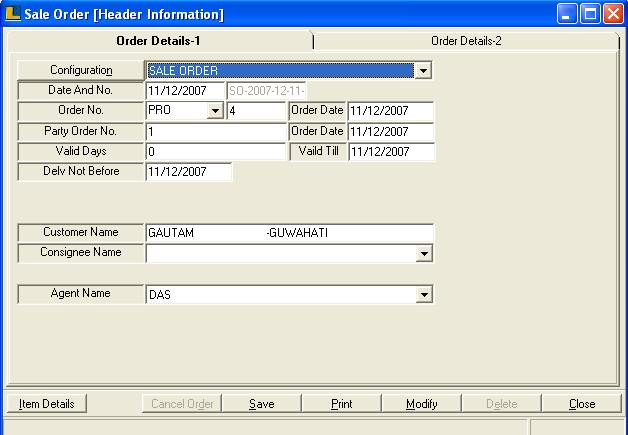Save the sale order
This screenshot has width=628, height=435.
(x=262, y=404)
